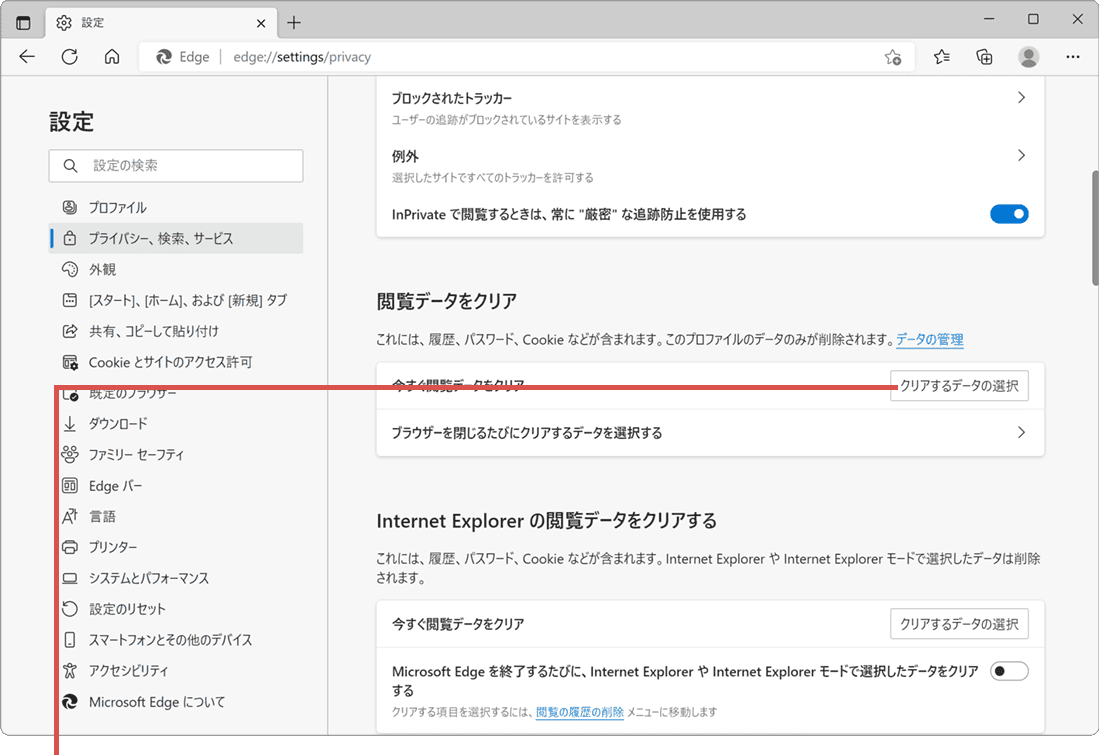The height and width of the screenshot is (755, 1100).
Task: Click the アクセシビリティ icon
Action: click(x=69, y=670)
